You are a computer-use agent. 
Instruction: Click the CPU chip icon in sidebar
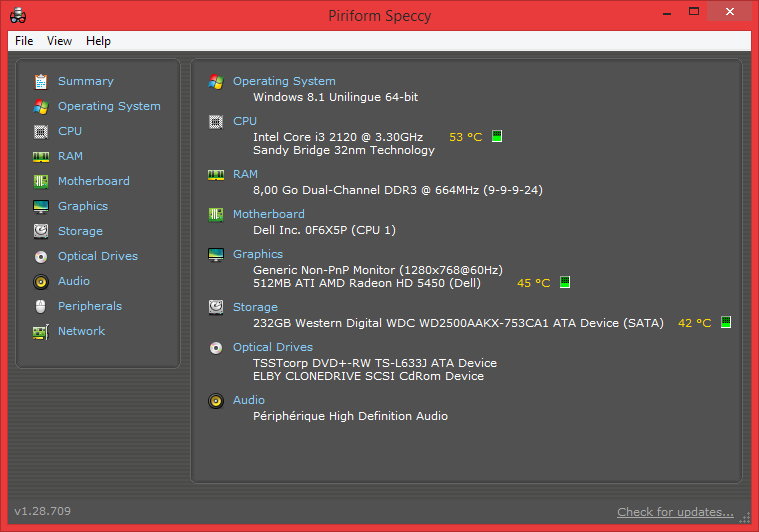41,132
